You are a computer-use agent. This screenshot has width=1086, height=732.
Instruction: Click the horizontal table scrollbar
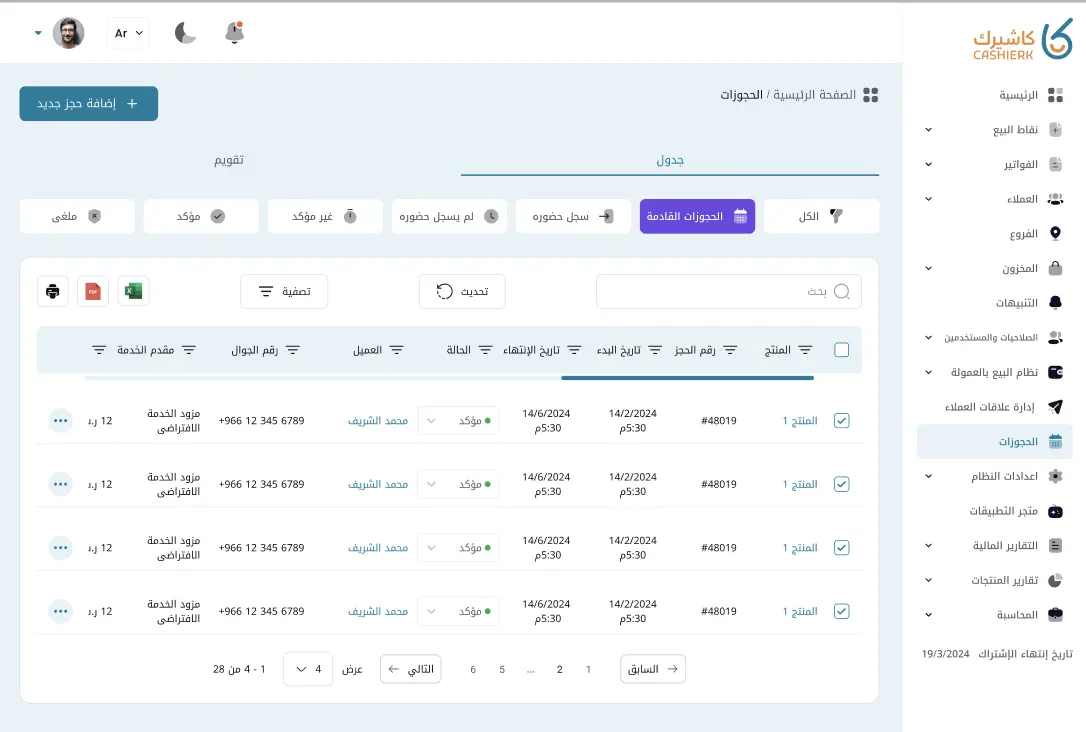tap(687, 378)
